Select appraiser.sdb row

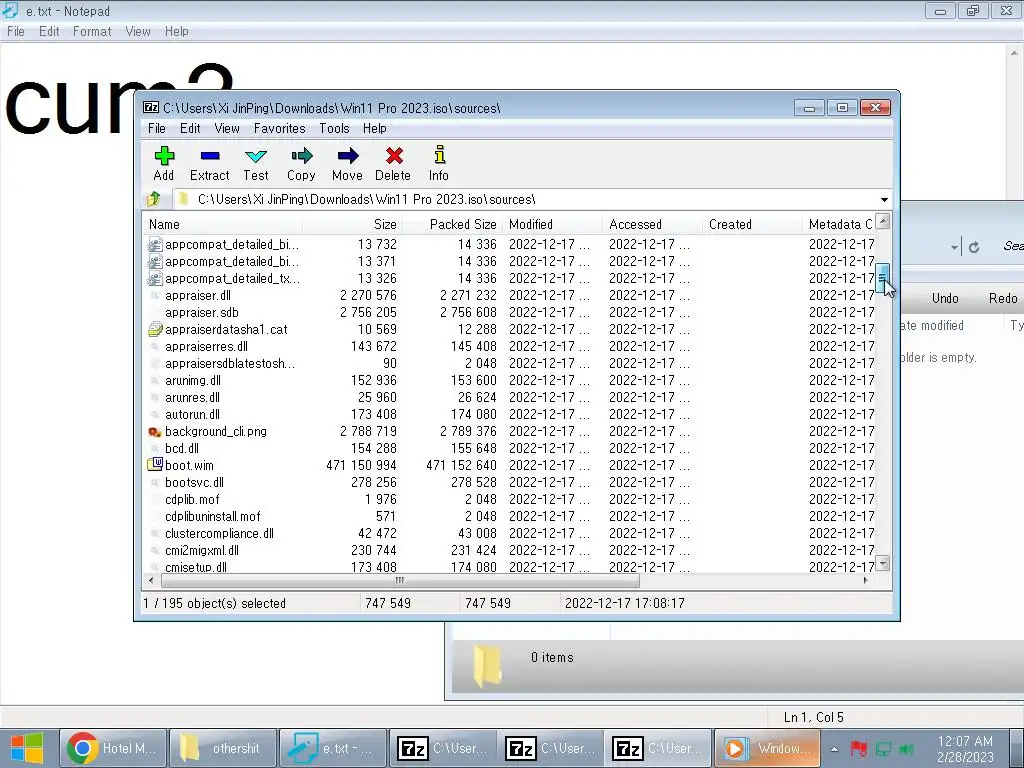click(509, 312)
